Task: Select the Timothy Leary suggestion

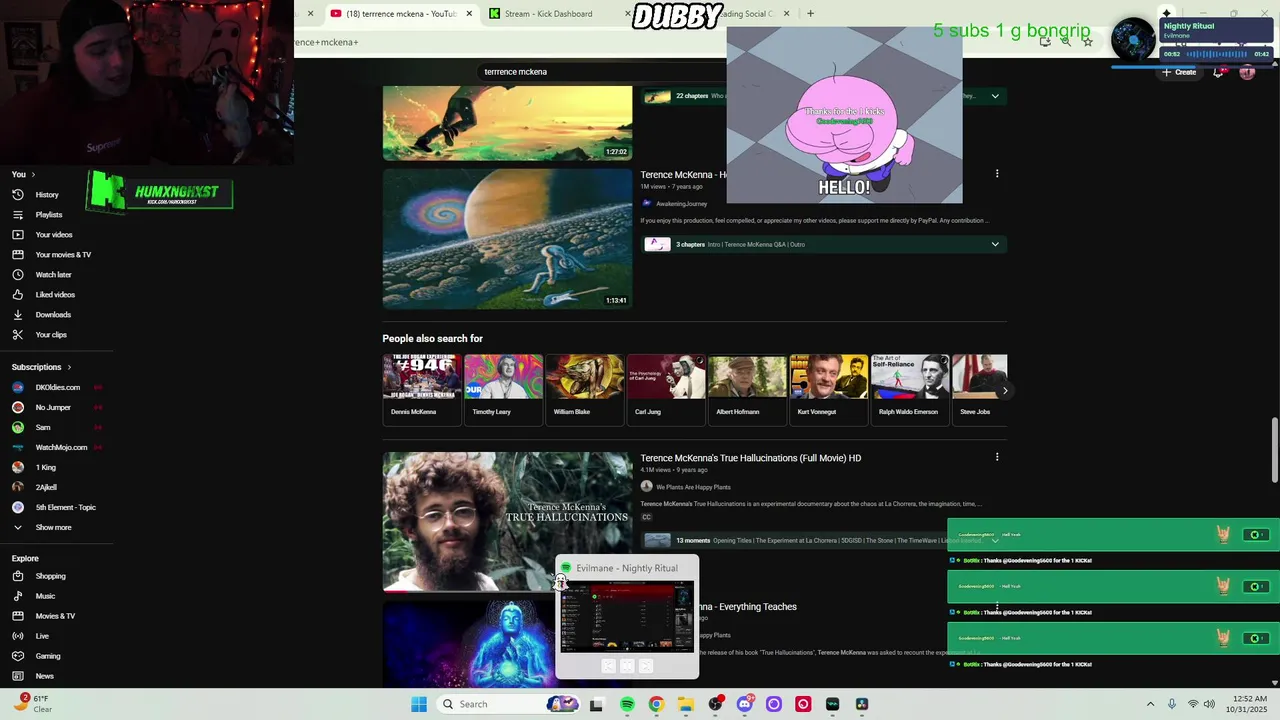Action: tap(503, 390)
